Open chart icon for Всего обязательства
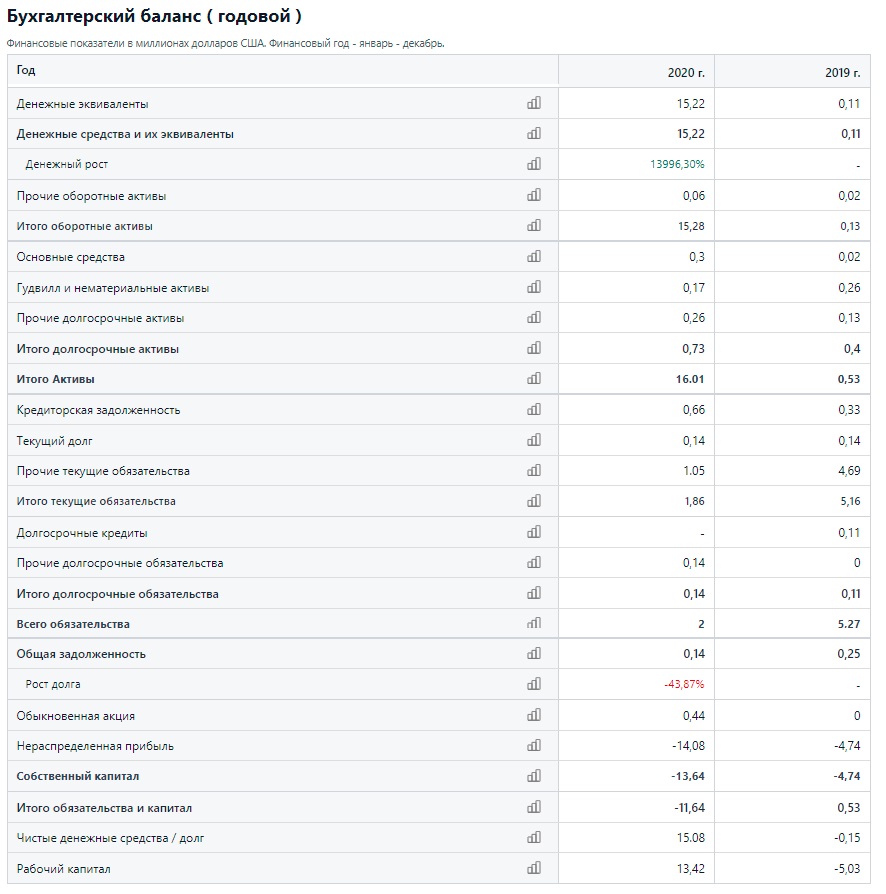Image resolution: width=886 pixels, height=894 pixels. 534,623
